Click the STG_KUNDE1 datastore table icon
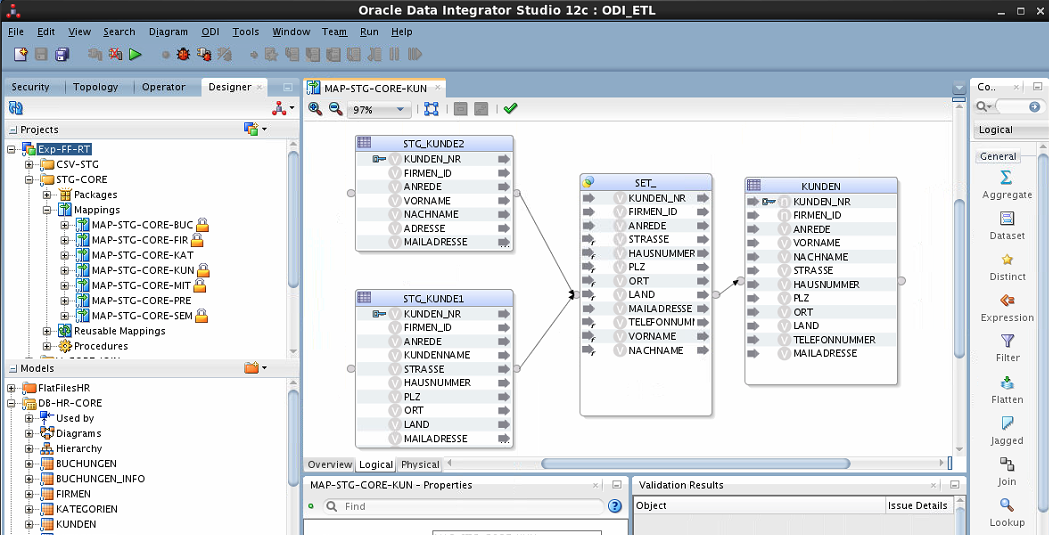The image size is (1049, 535). pyautogui.click(x=364, y=297)
